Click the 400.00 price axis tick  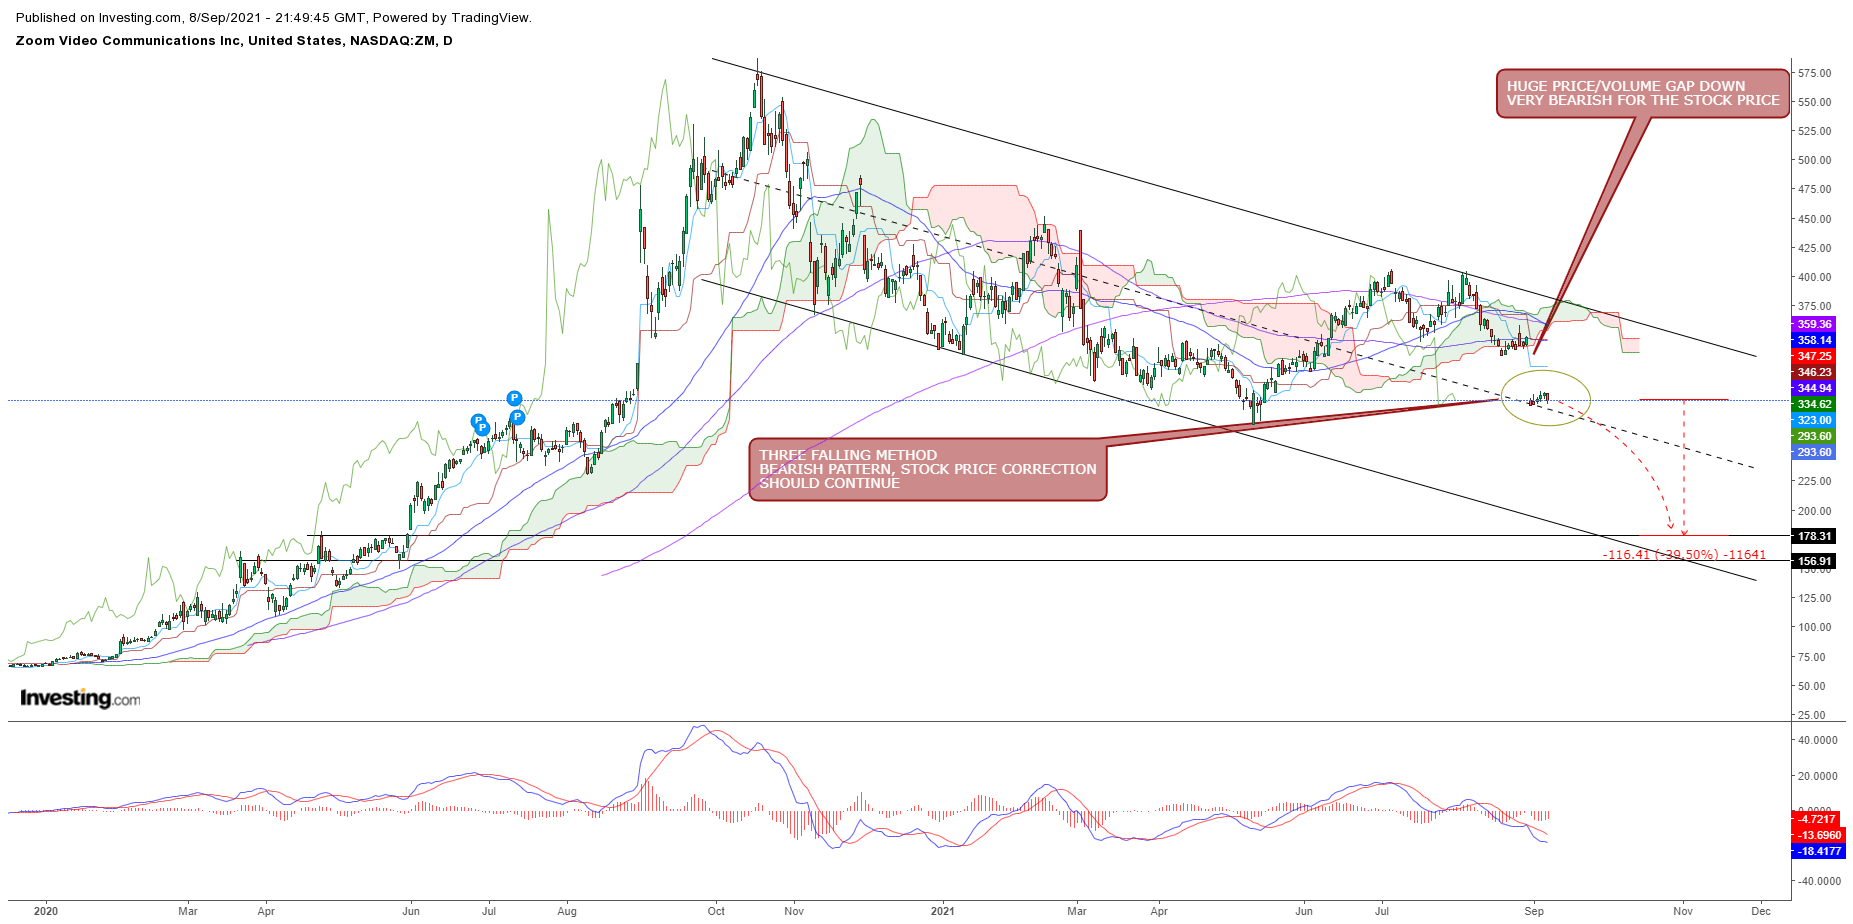click(x=1814, y=277)
